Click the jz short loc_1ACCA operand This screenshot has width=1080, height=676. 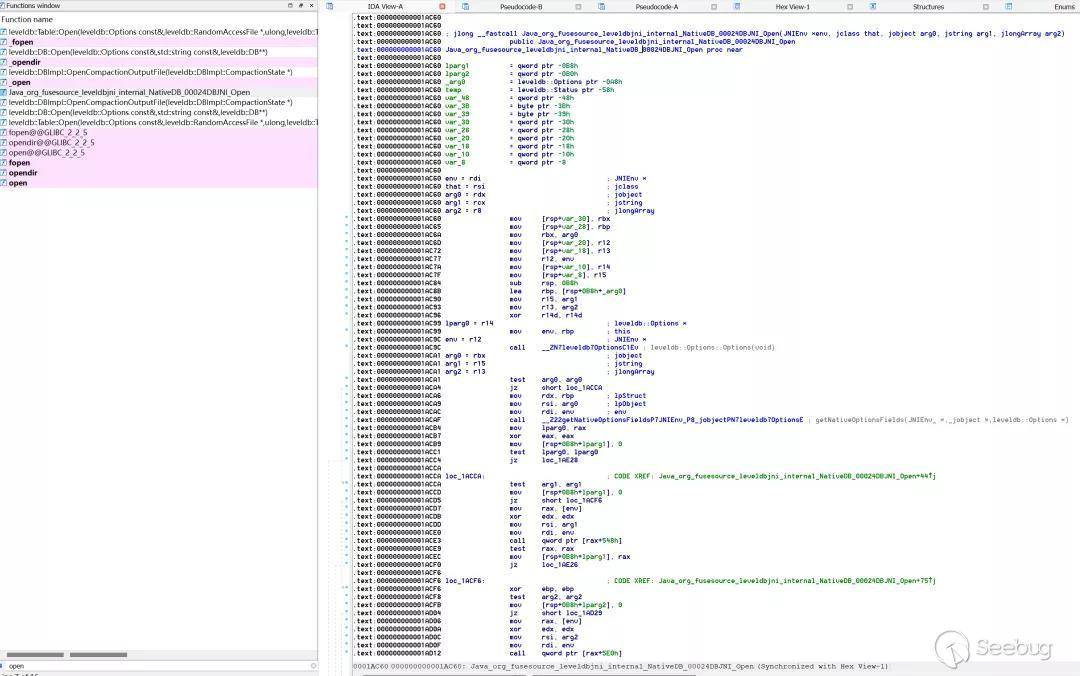point(572,388)
